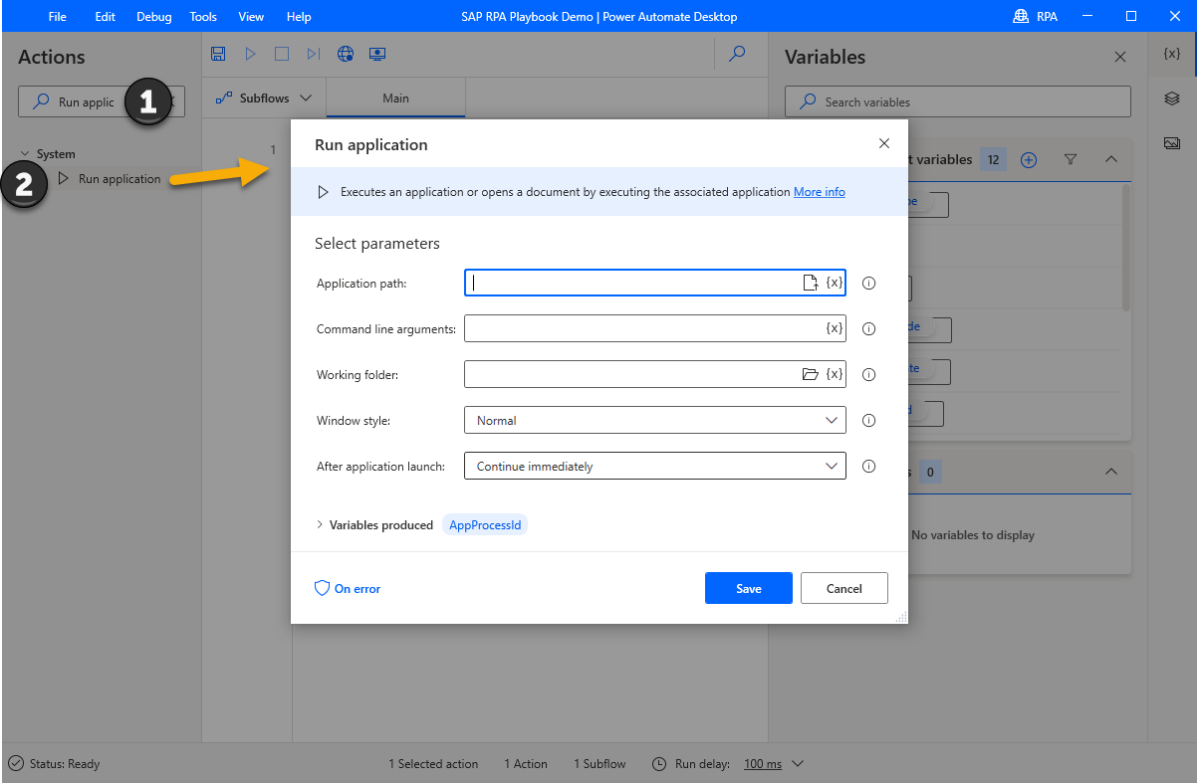Run next action with step icon
The height and width of the screenshot is (783, 1197).
[x=313, y=53]
